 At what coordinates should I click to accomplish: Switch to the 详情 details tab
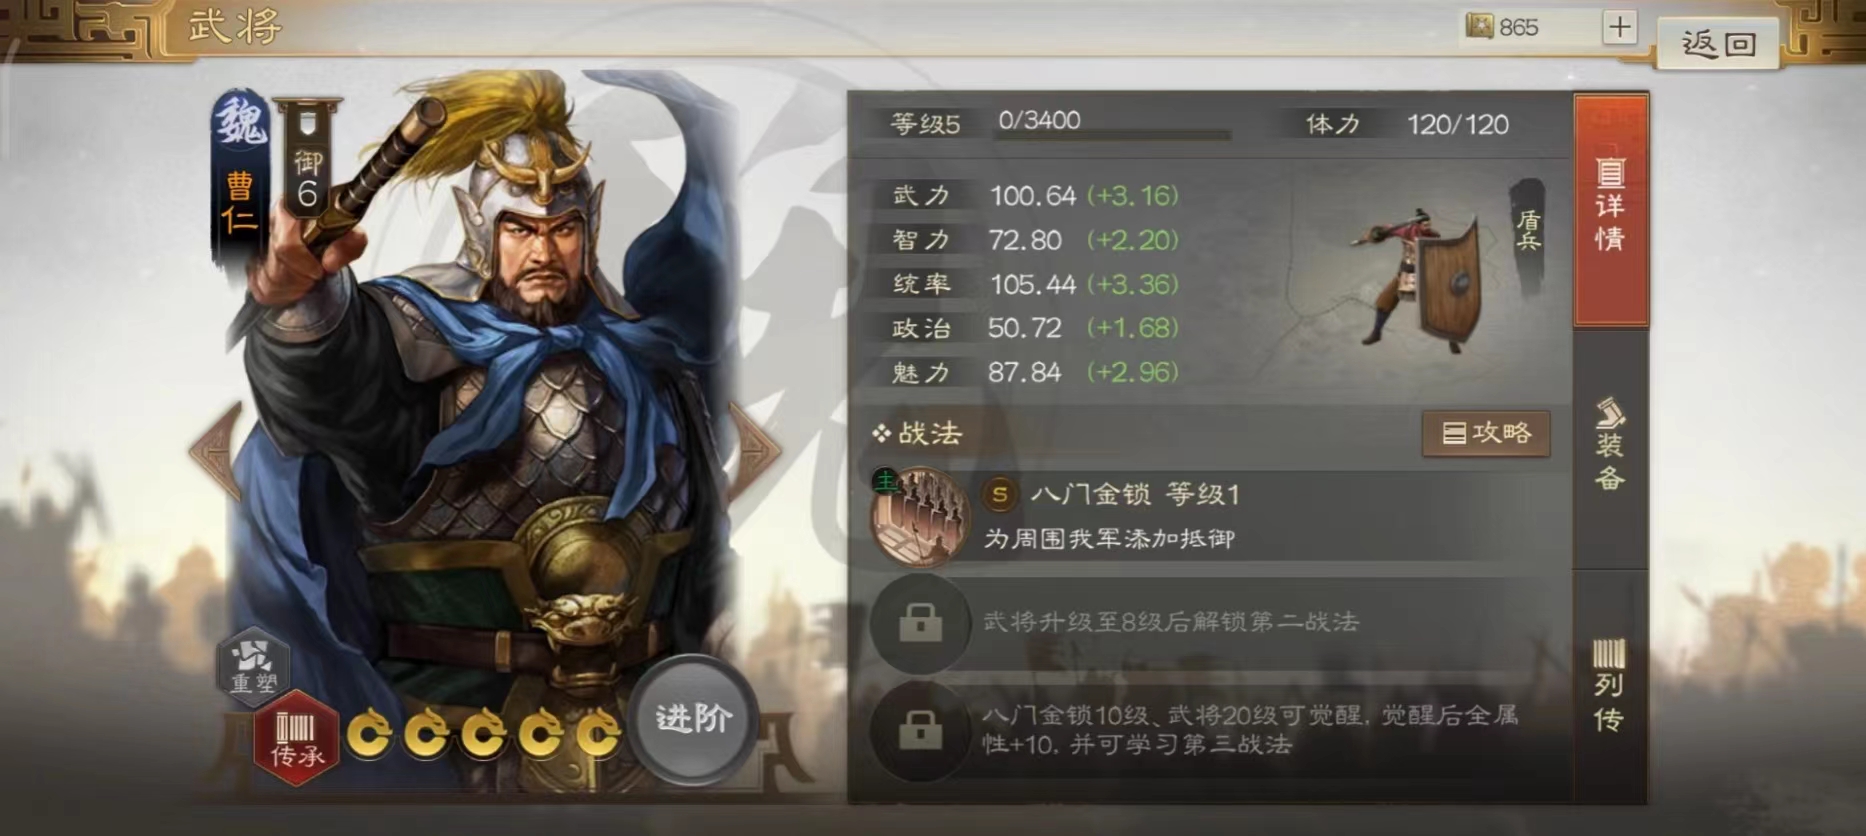click(x=1610, y=208)
